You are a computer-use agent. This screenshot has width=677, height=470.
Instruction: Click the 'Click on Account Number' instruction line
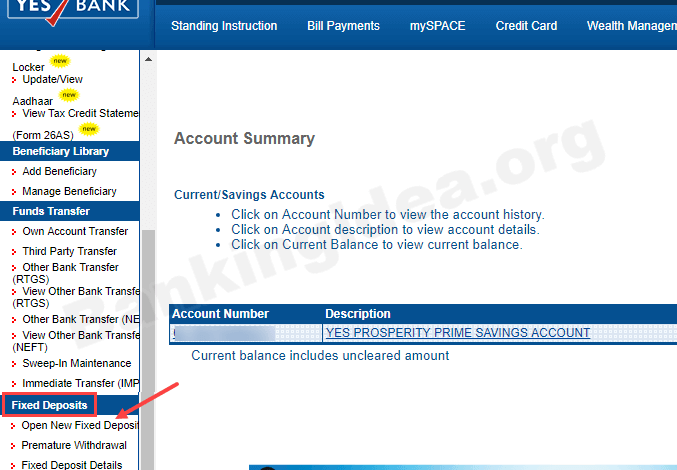(388, 214)
